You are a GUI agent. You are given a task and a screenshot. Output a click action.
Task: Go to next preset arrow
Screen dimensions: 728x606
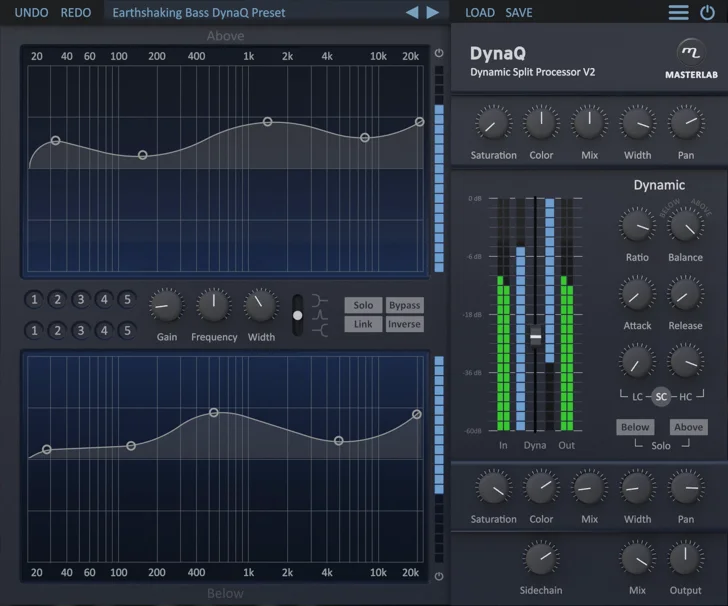(433, 13)
